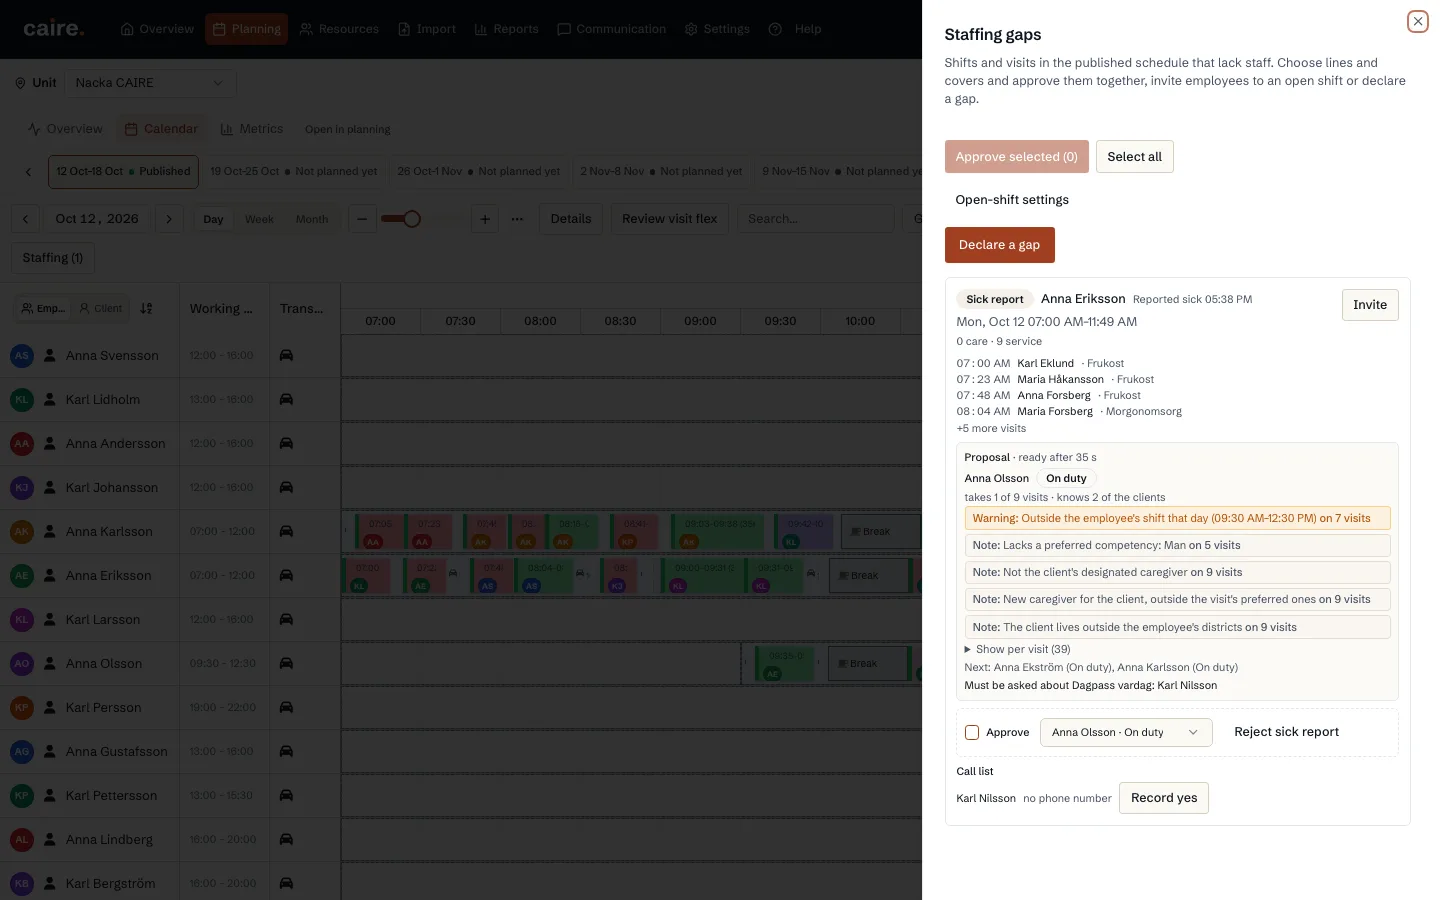Click the car transport icon for Karl Lidholm
The height and width of the screenshot is (900, 1440).
[x=286, y=399]
